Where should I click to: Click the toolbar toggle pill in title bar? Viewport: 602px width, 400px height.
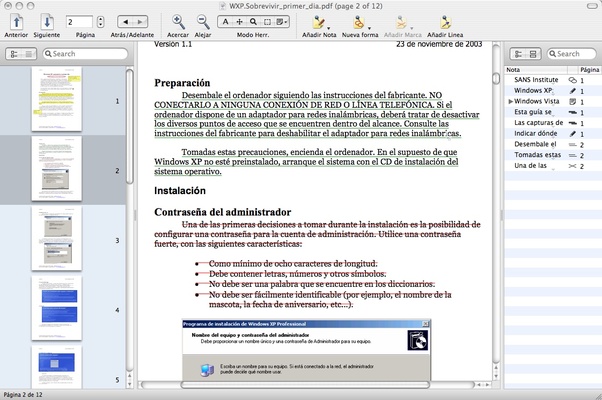592,6
